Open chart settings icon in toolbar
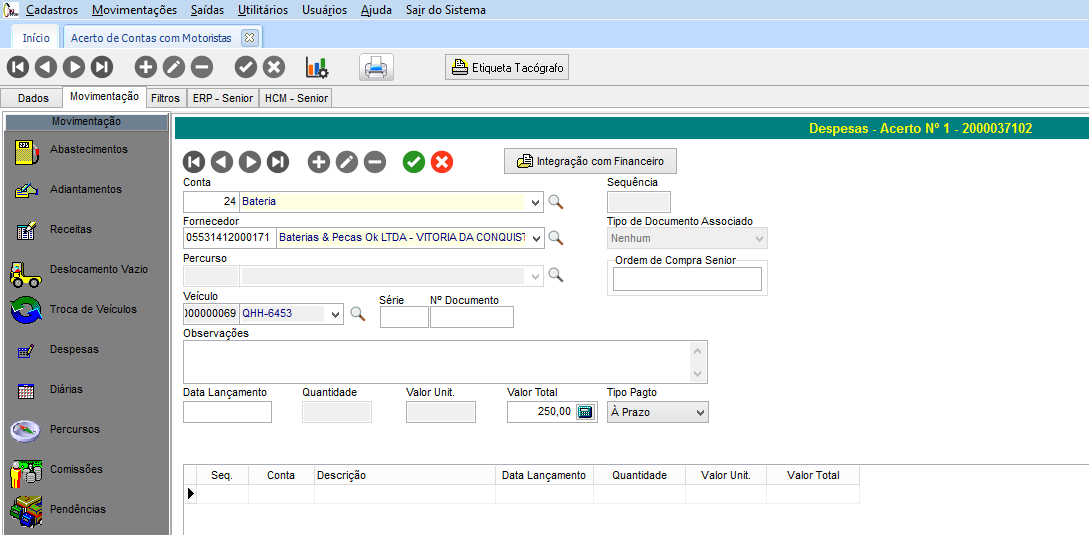Screen dimensions: 1089x535 317,67
